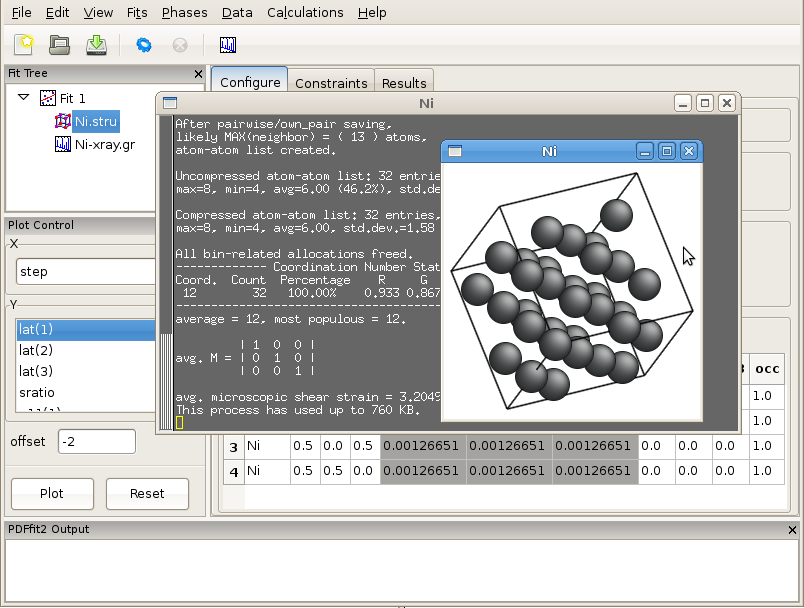Click the Reset button
The image size is (804, 608).
pyautogui.click(x=147, y=494)
